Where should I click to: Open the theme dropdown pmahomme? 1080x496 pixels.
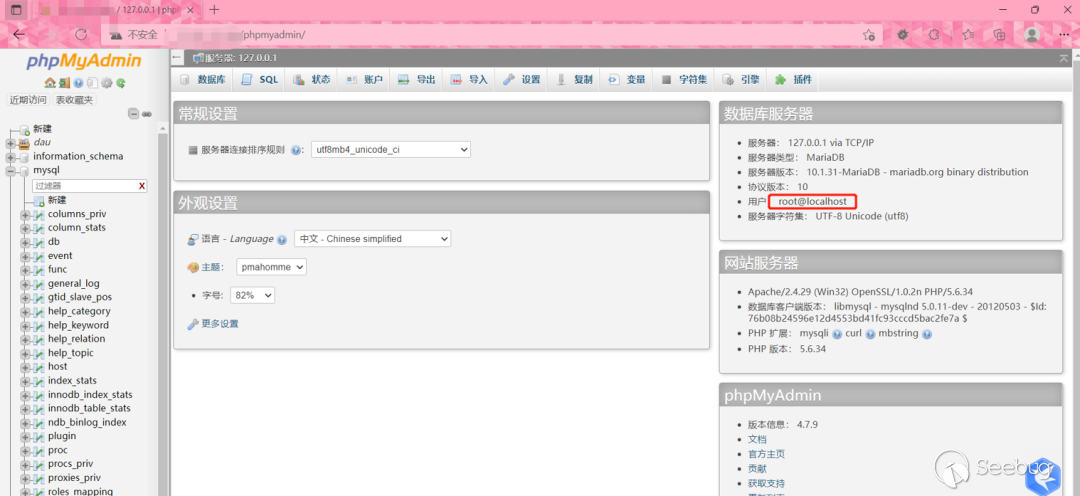click(x=271, y=267)
